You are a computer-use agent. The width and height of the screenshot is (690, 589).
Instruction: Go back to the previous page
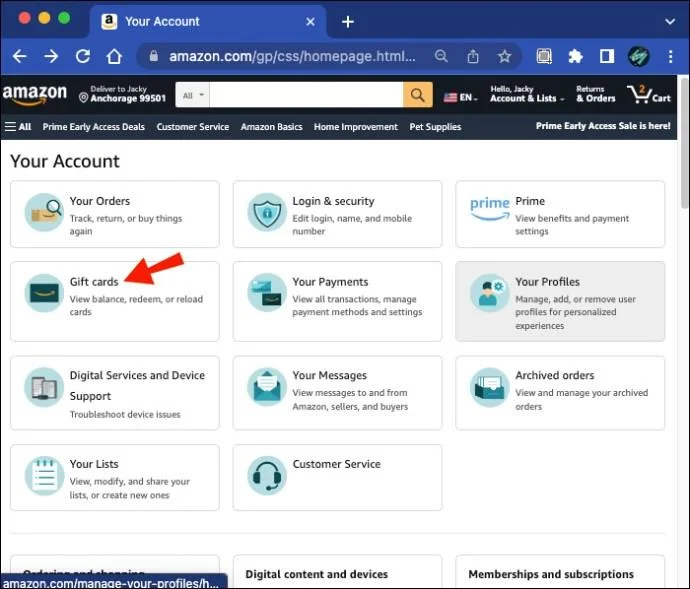(19, 56)
